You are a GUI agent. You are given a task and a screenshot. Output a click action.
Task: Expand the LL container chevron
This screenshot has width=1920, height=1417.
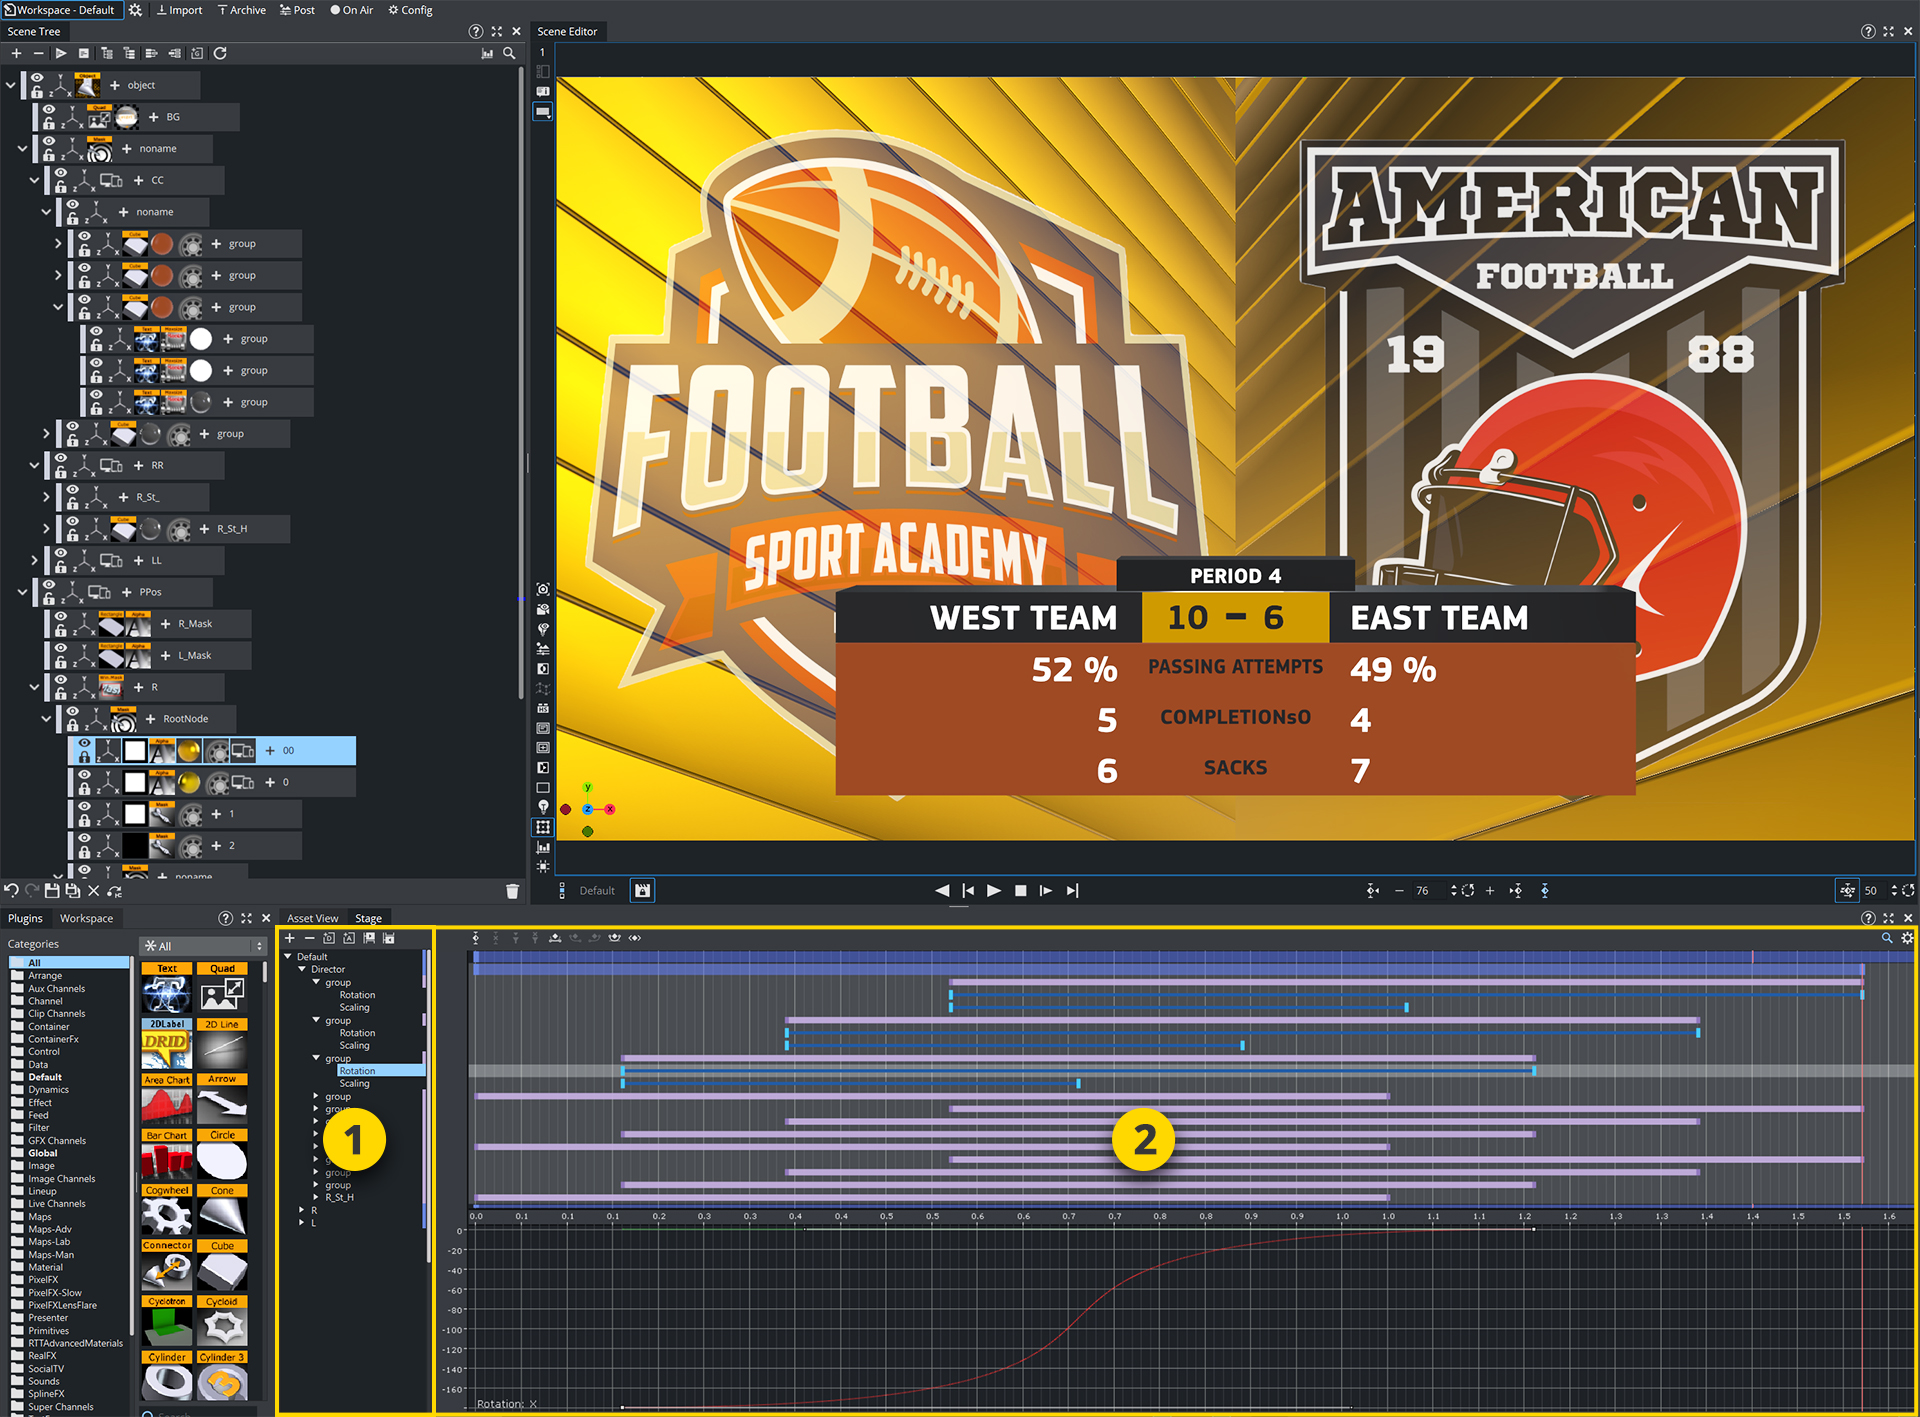[34, 561]
